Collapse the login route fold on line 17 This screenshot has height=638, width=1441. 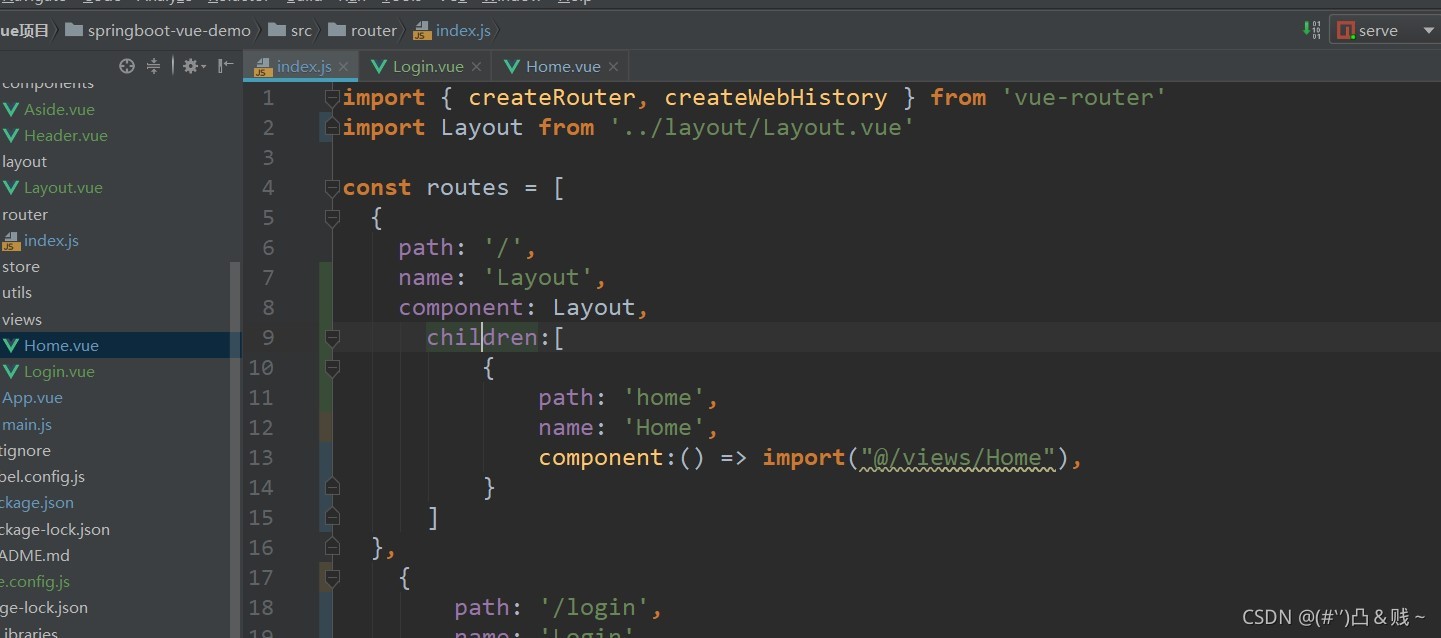tap(332, 577)
